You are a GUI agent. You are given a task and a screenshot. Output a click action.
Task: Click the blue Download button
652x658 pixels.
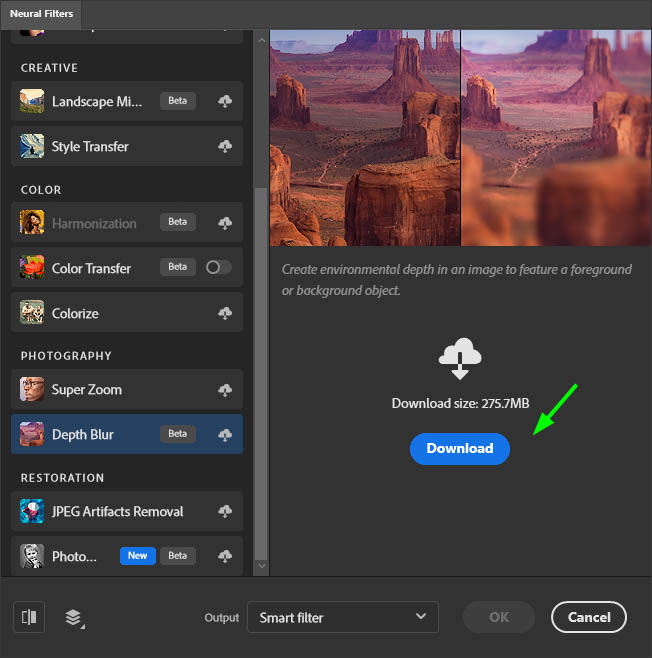pyautogui.click(x=460, y=449)
